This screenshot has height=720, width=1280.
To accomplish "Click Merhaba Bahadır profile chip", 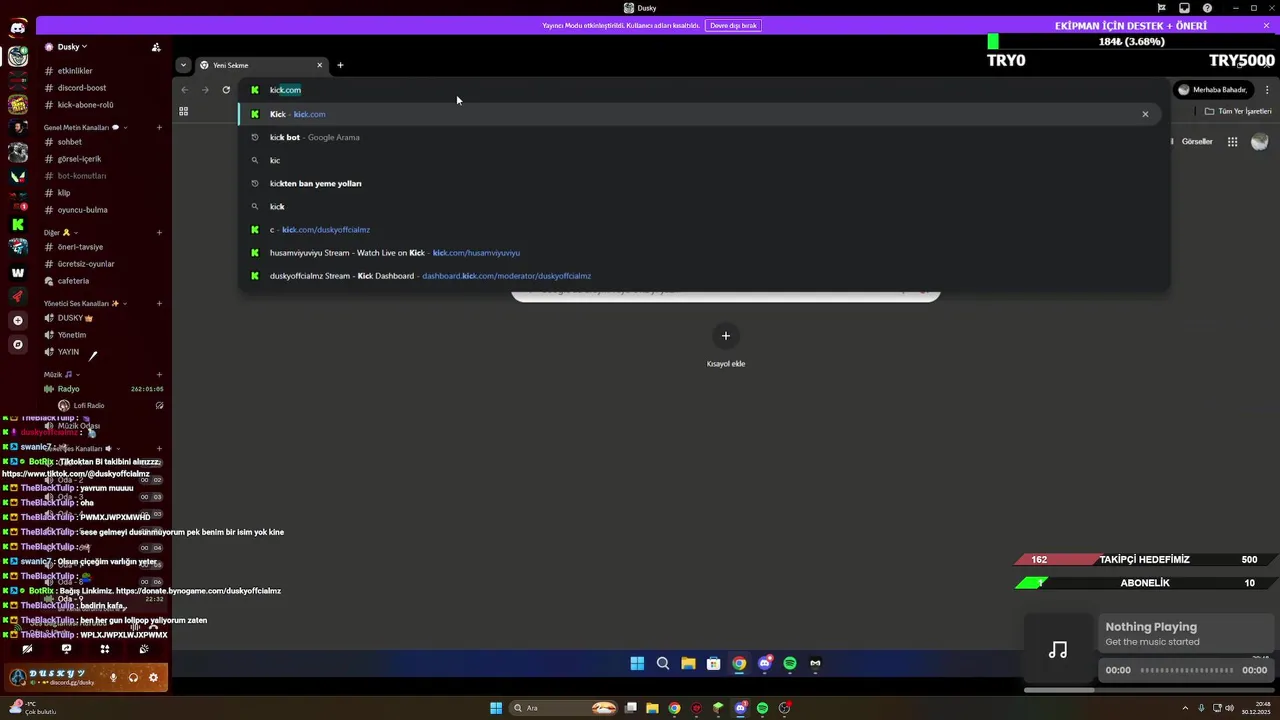I will pos(1213,90).
